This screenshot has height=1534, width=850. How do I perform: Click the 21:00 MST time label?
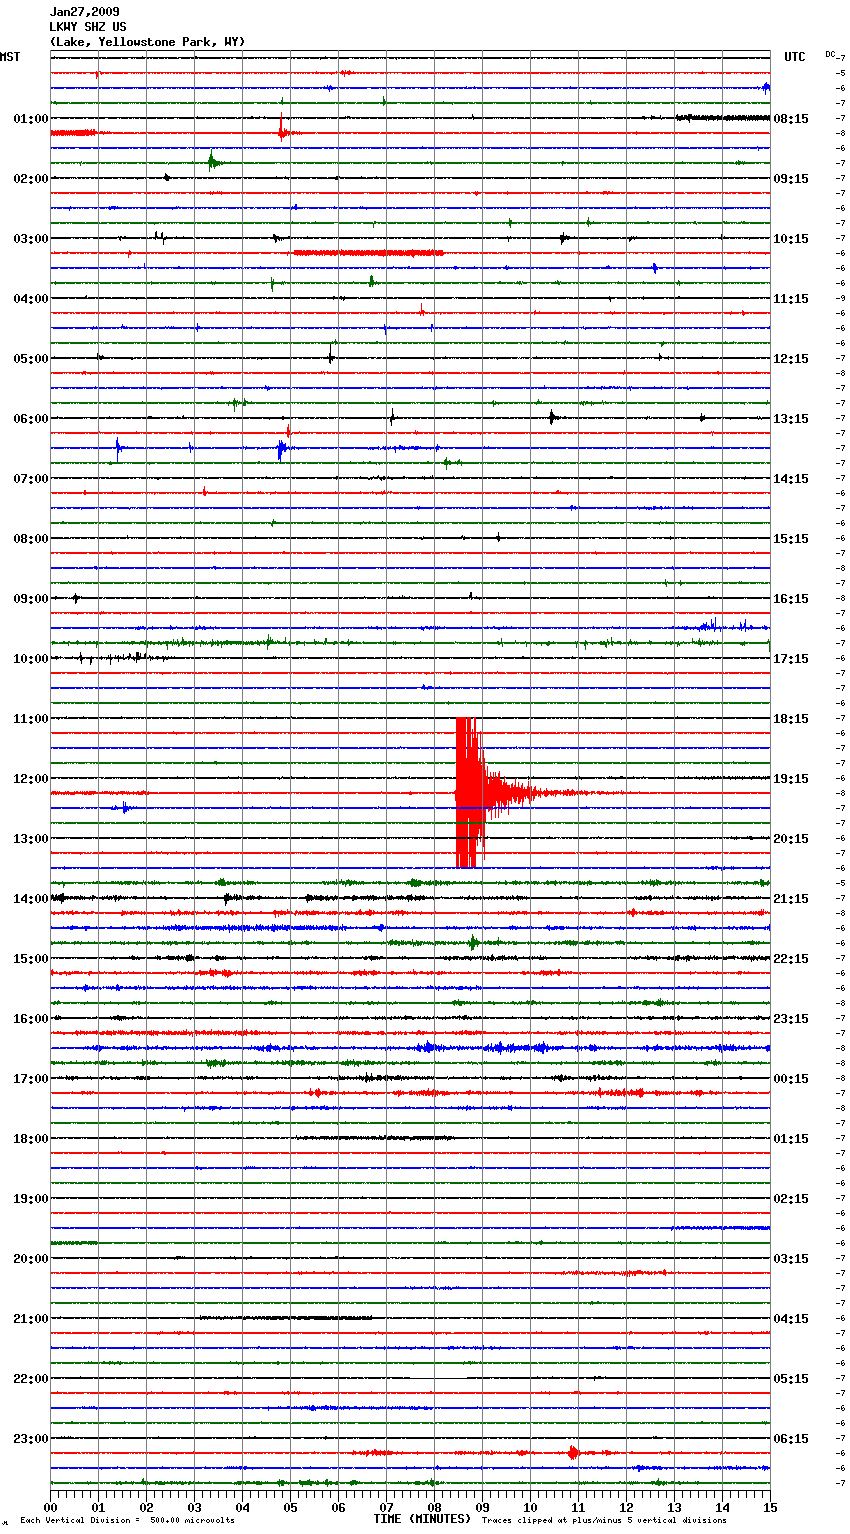30,1319
